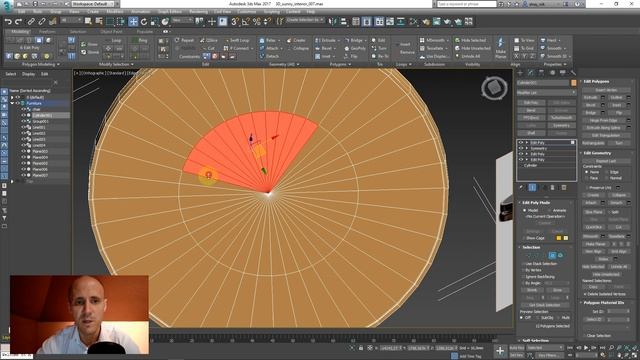Click the orange object color swatch
Screen dimensions: 640x360
point(573,83)
